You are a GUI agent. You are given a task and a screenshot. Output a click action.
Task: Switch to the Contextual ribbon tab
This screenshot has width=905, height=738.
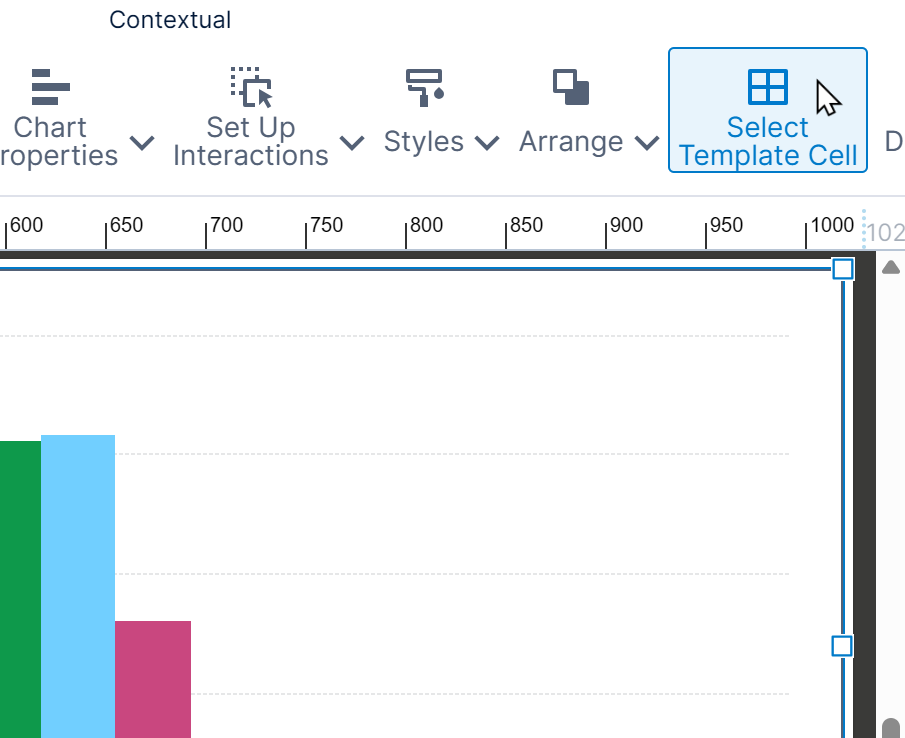coord(170,19)
